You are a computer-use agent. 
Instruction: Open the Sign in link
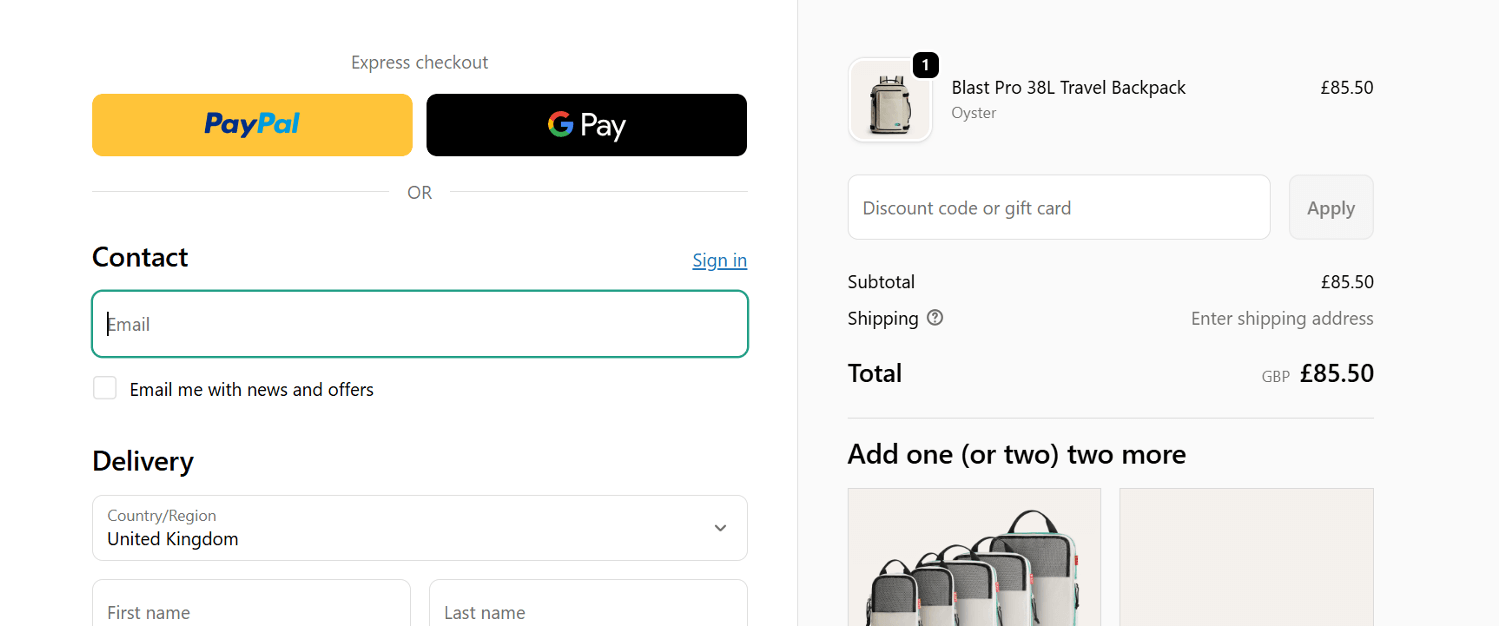coord(719,260)
